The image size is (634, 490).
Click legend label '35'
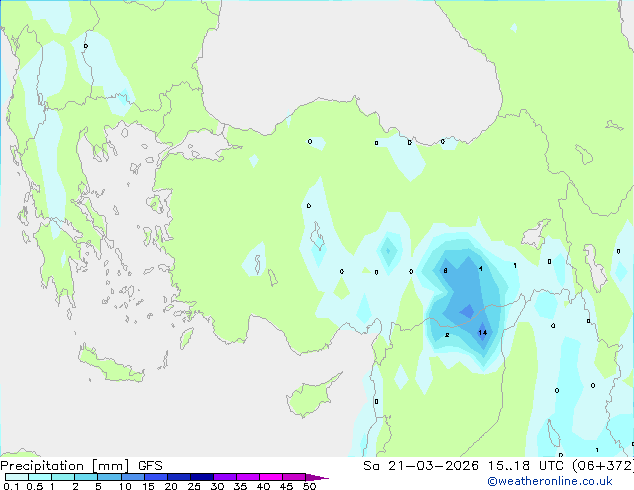coord(240,486)
